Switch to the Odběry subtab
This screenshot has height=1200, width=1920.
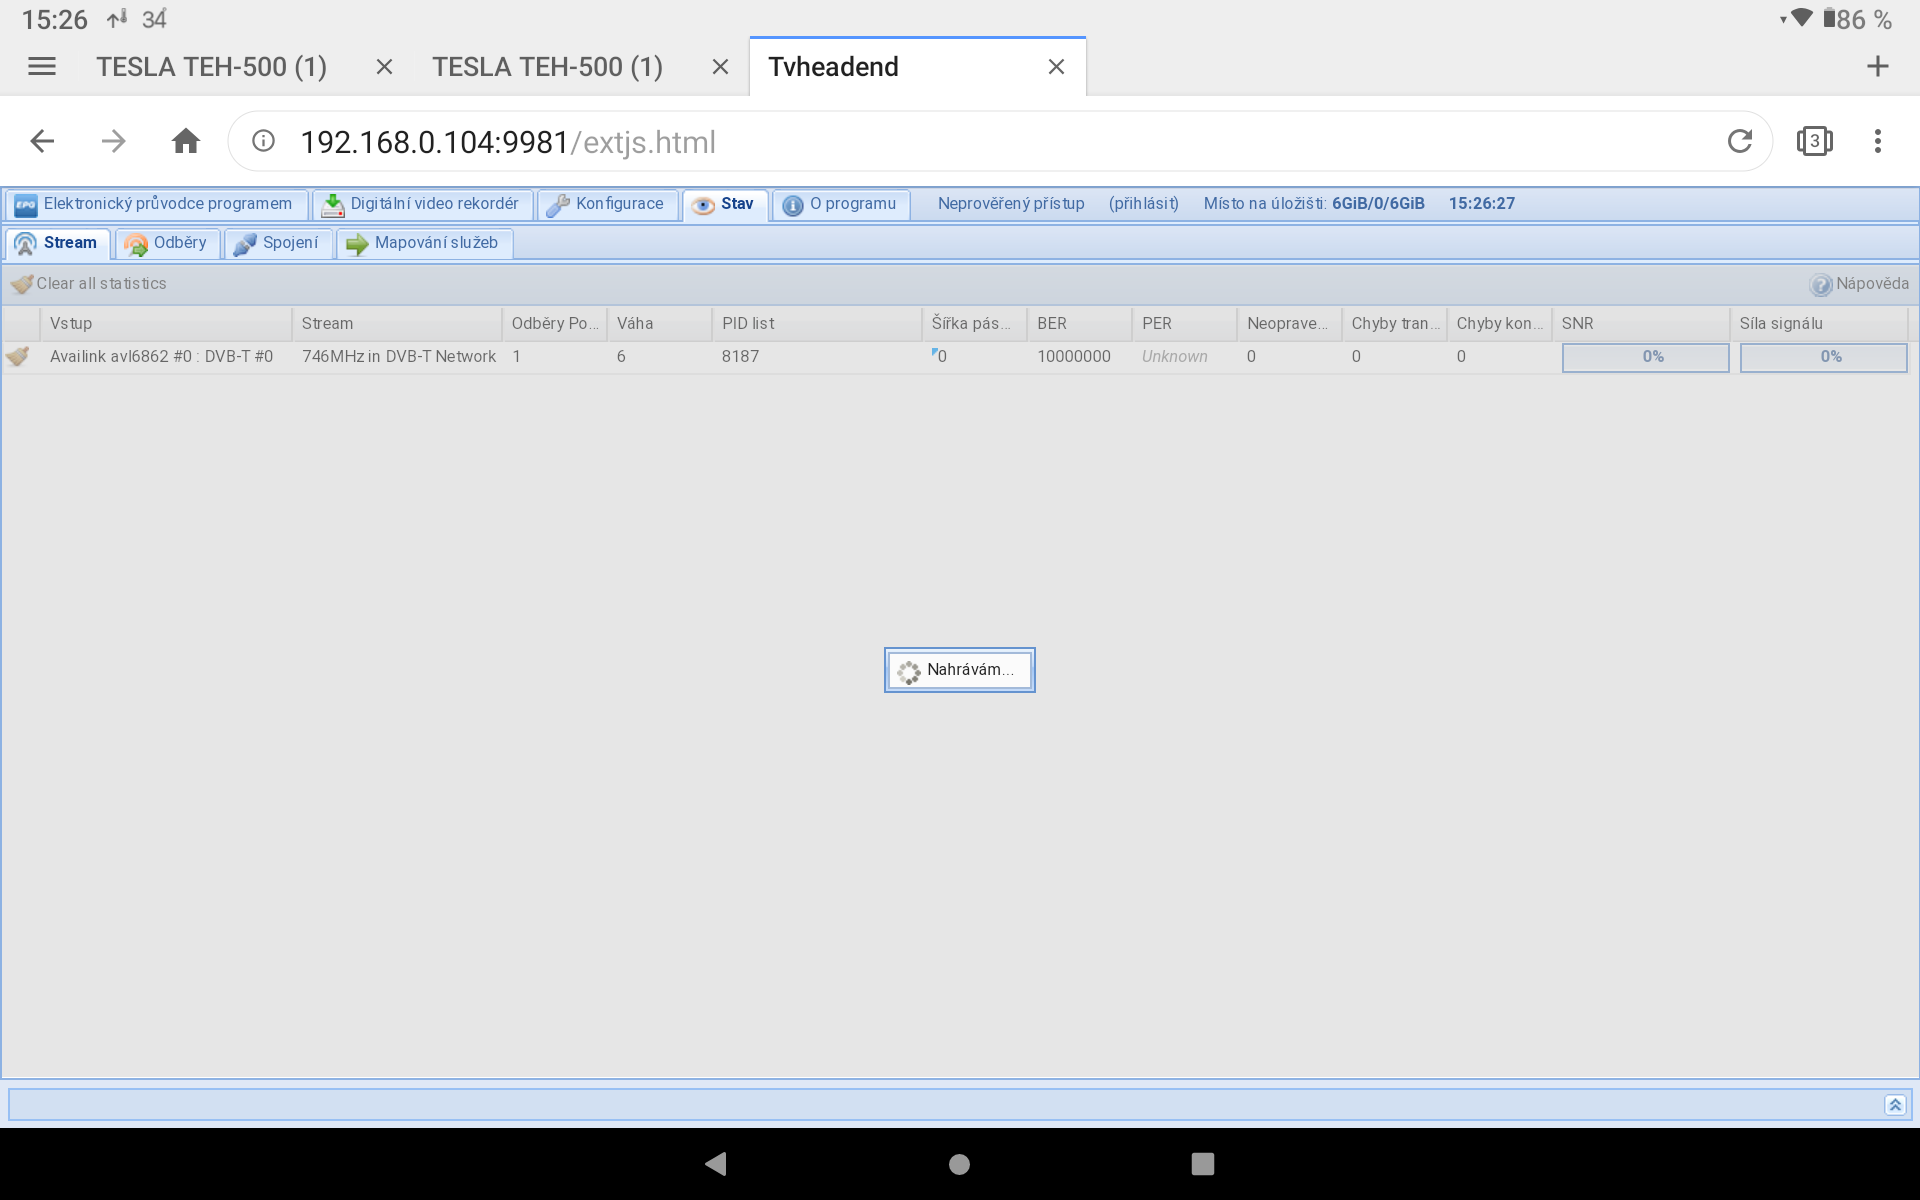pyautogui.click(x=167, y=243)
